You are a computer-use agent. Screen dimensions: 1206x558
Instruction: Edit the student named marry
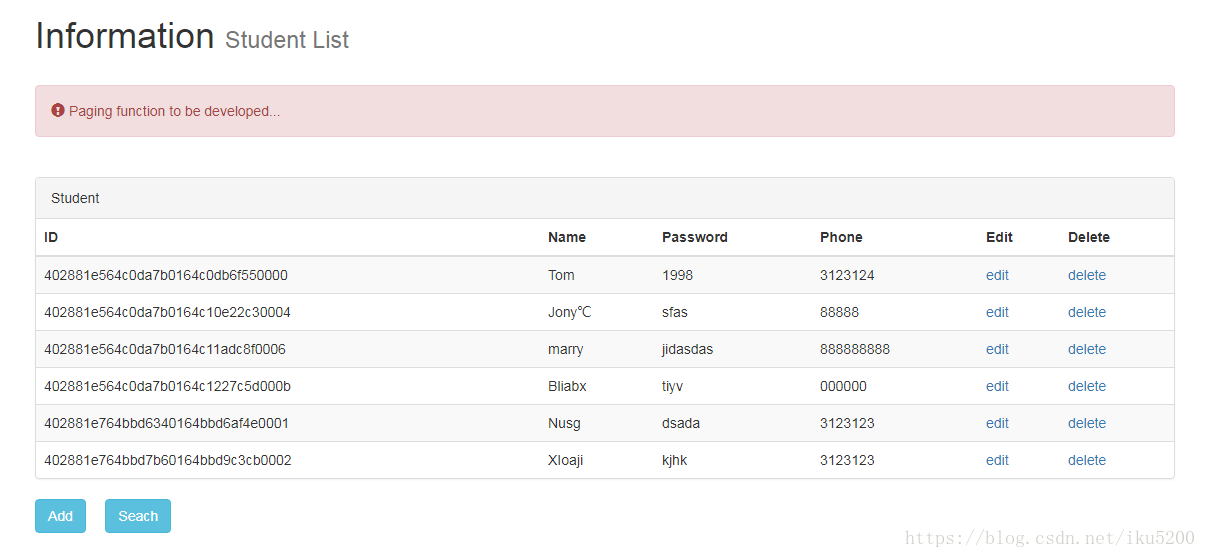(997, 349)
